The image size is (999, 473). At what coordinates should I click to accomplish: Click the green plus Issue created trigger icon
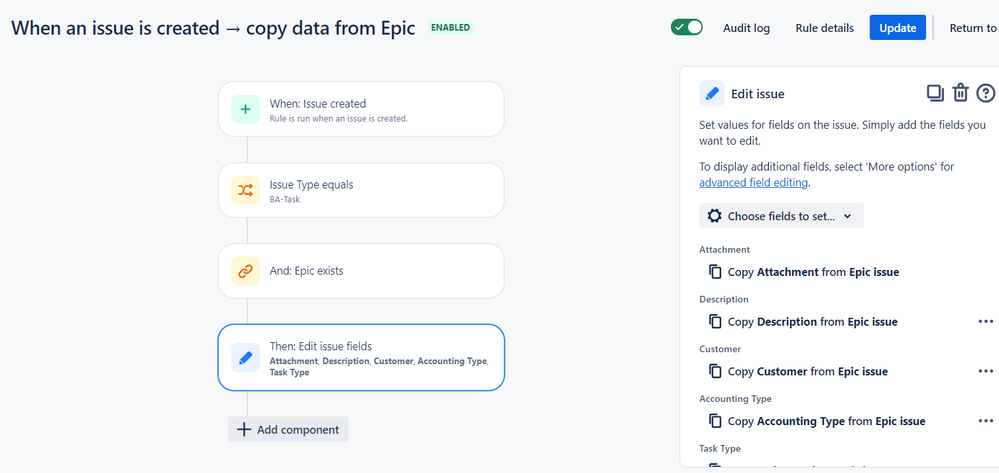pyautogui.click(x=245, y=109)
